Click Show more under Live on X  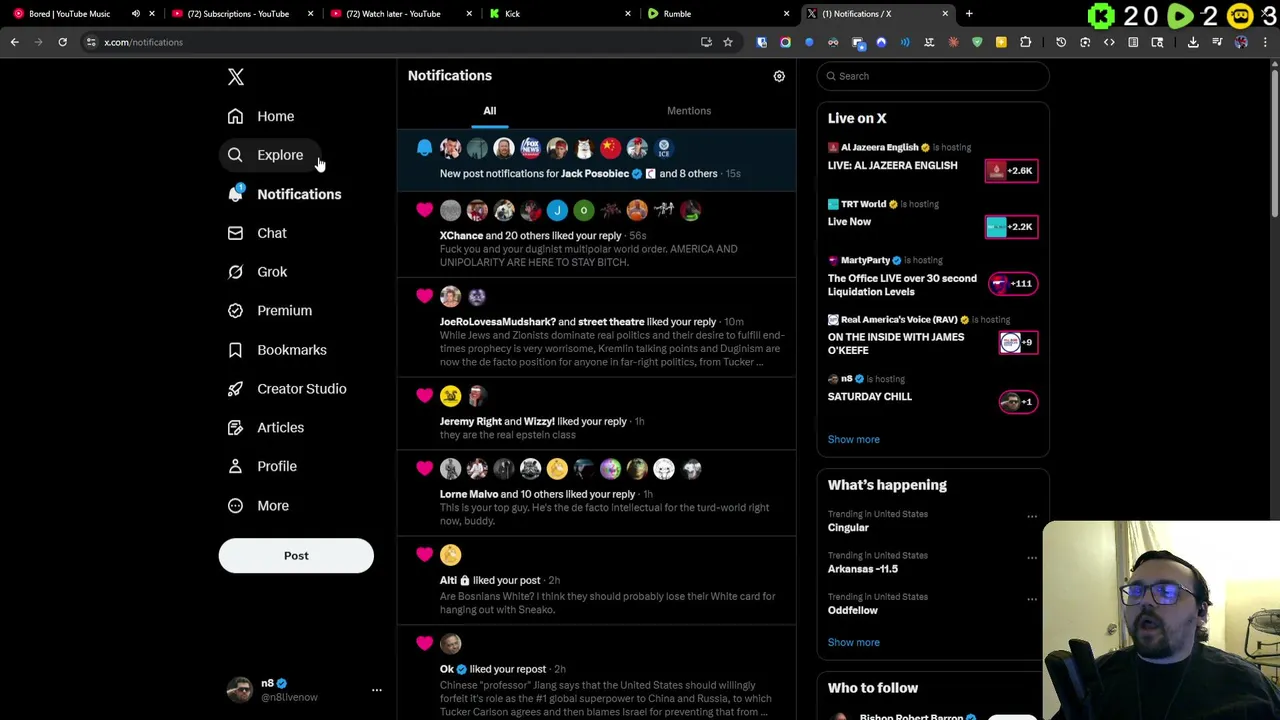point(853,439)
